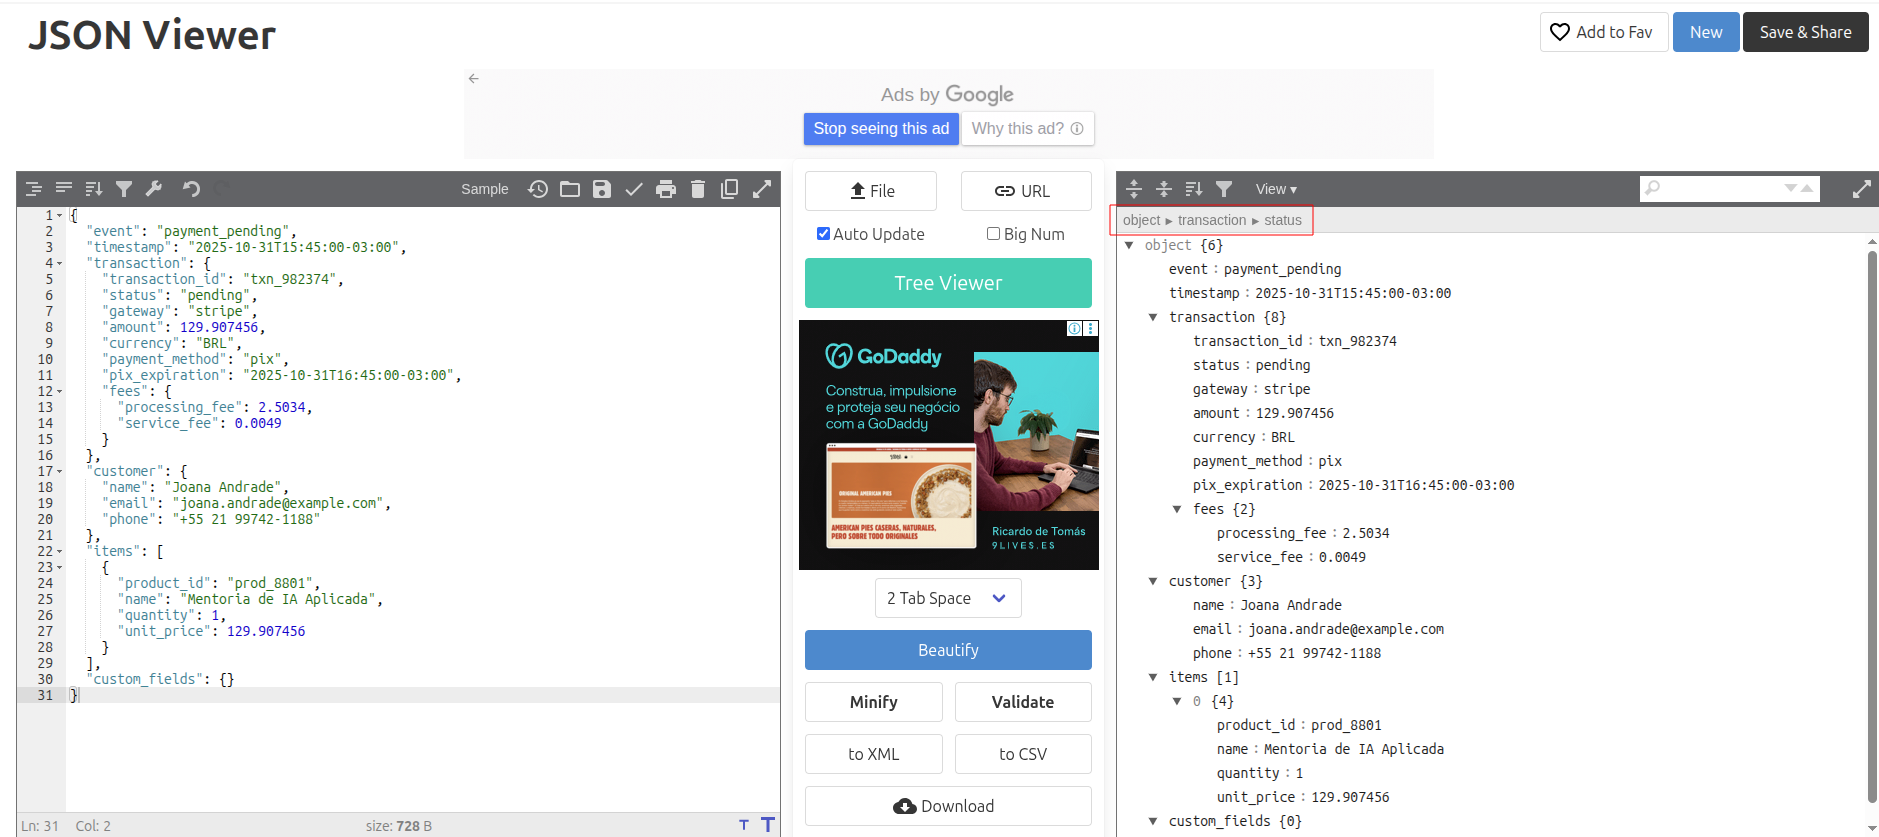Image resolution: width=1879 pixels, height=837 pixels.
Task: Click the save disk icon in editor
Action: tap(602, 189)
